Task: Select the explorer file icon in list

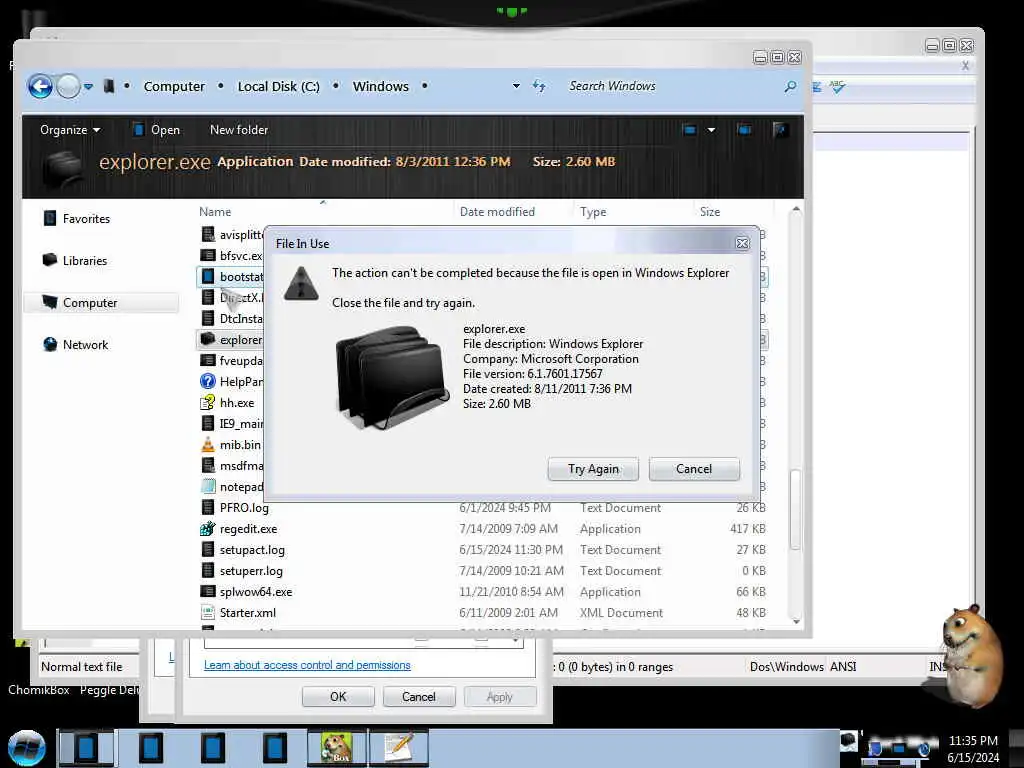Action: click(208, 340)
